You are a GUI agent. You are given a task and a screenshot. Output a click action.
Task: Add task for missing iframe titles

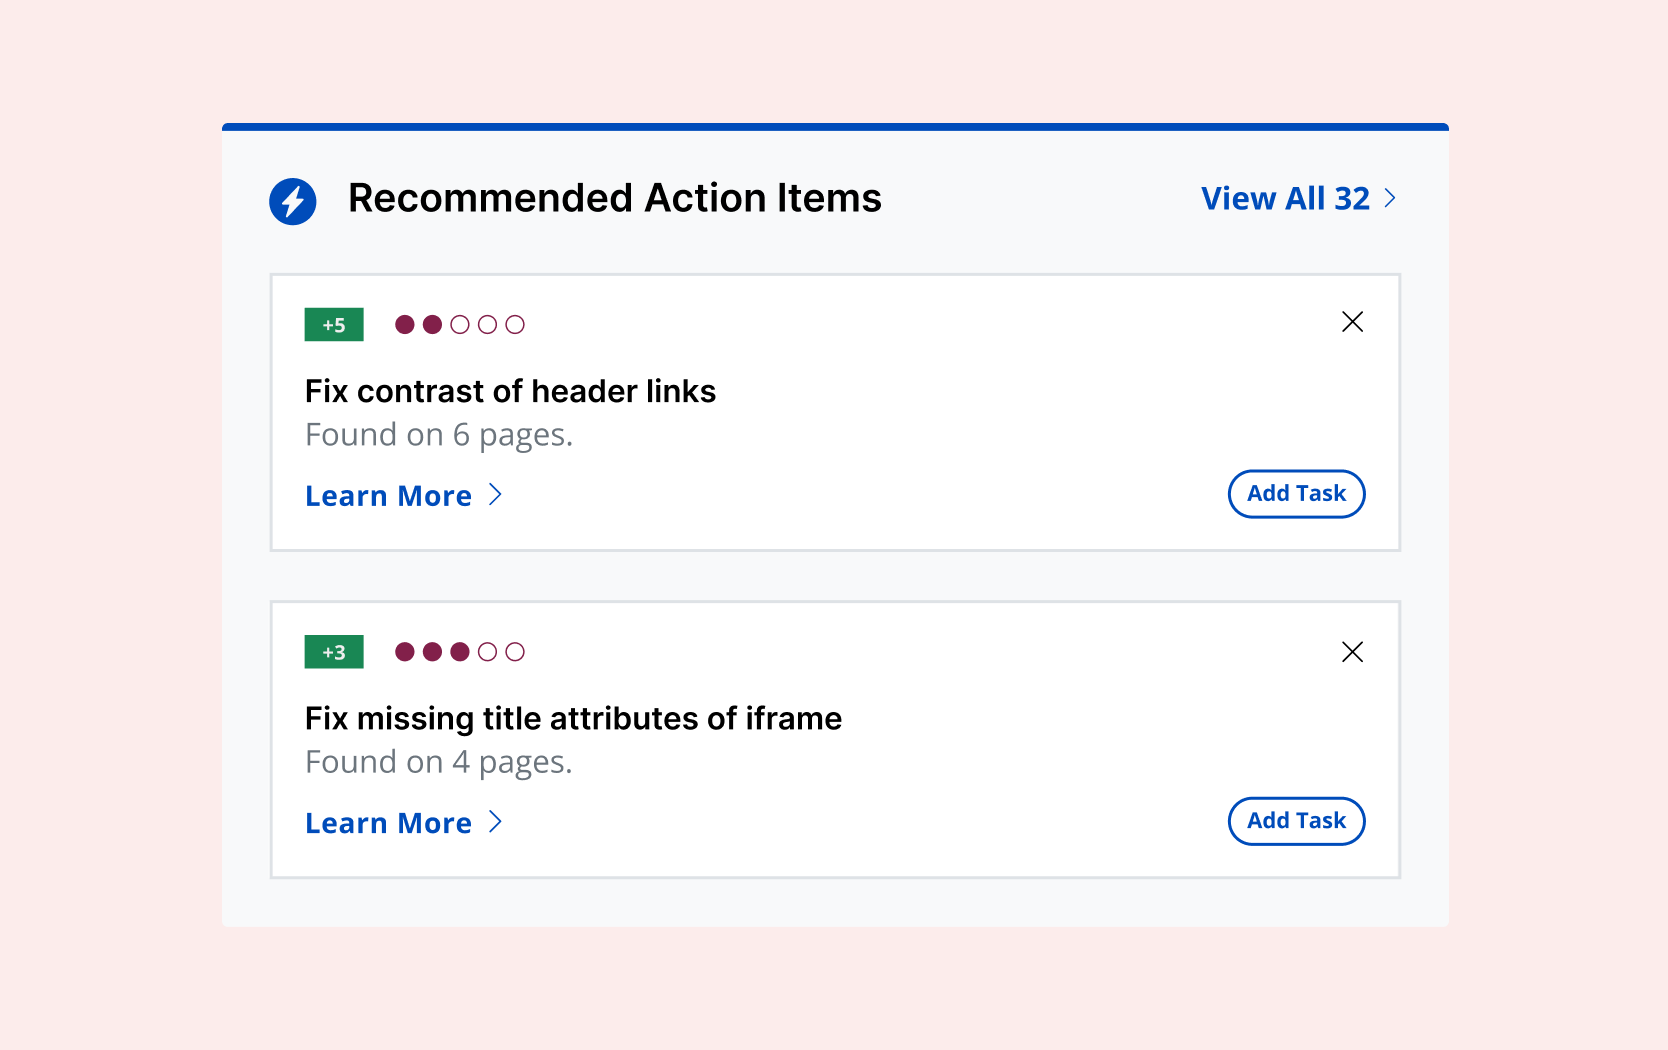[1296, 821]
